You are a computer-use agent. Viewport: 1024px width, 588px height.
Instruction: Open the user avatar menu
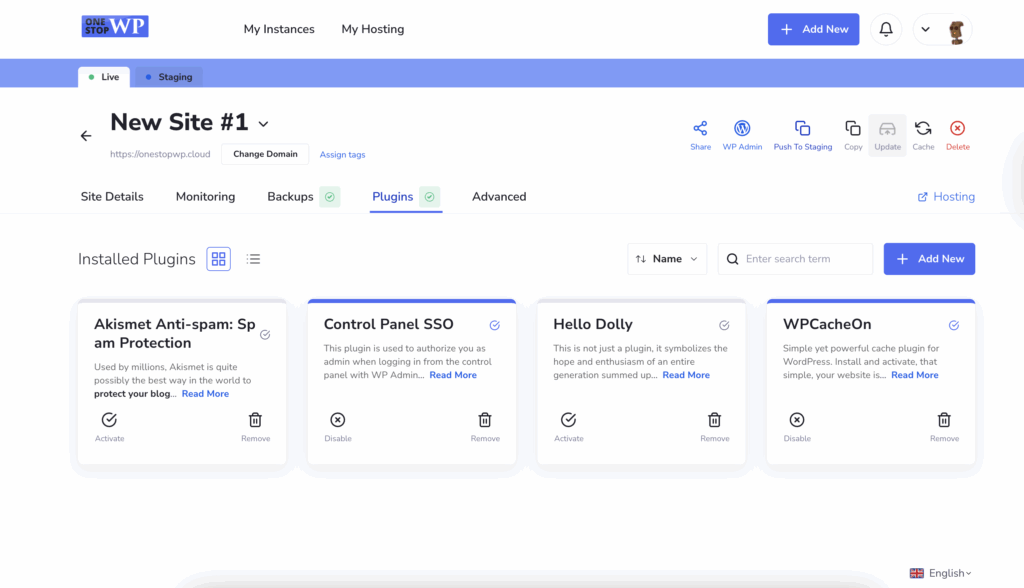click(x=957, y=30)
